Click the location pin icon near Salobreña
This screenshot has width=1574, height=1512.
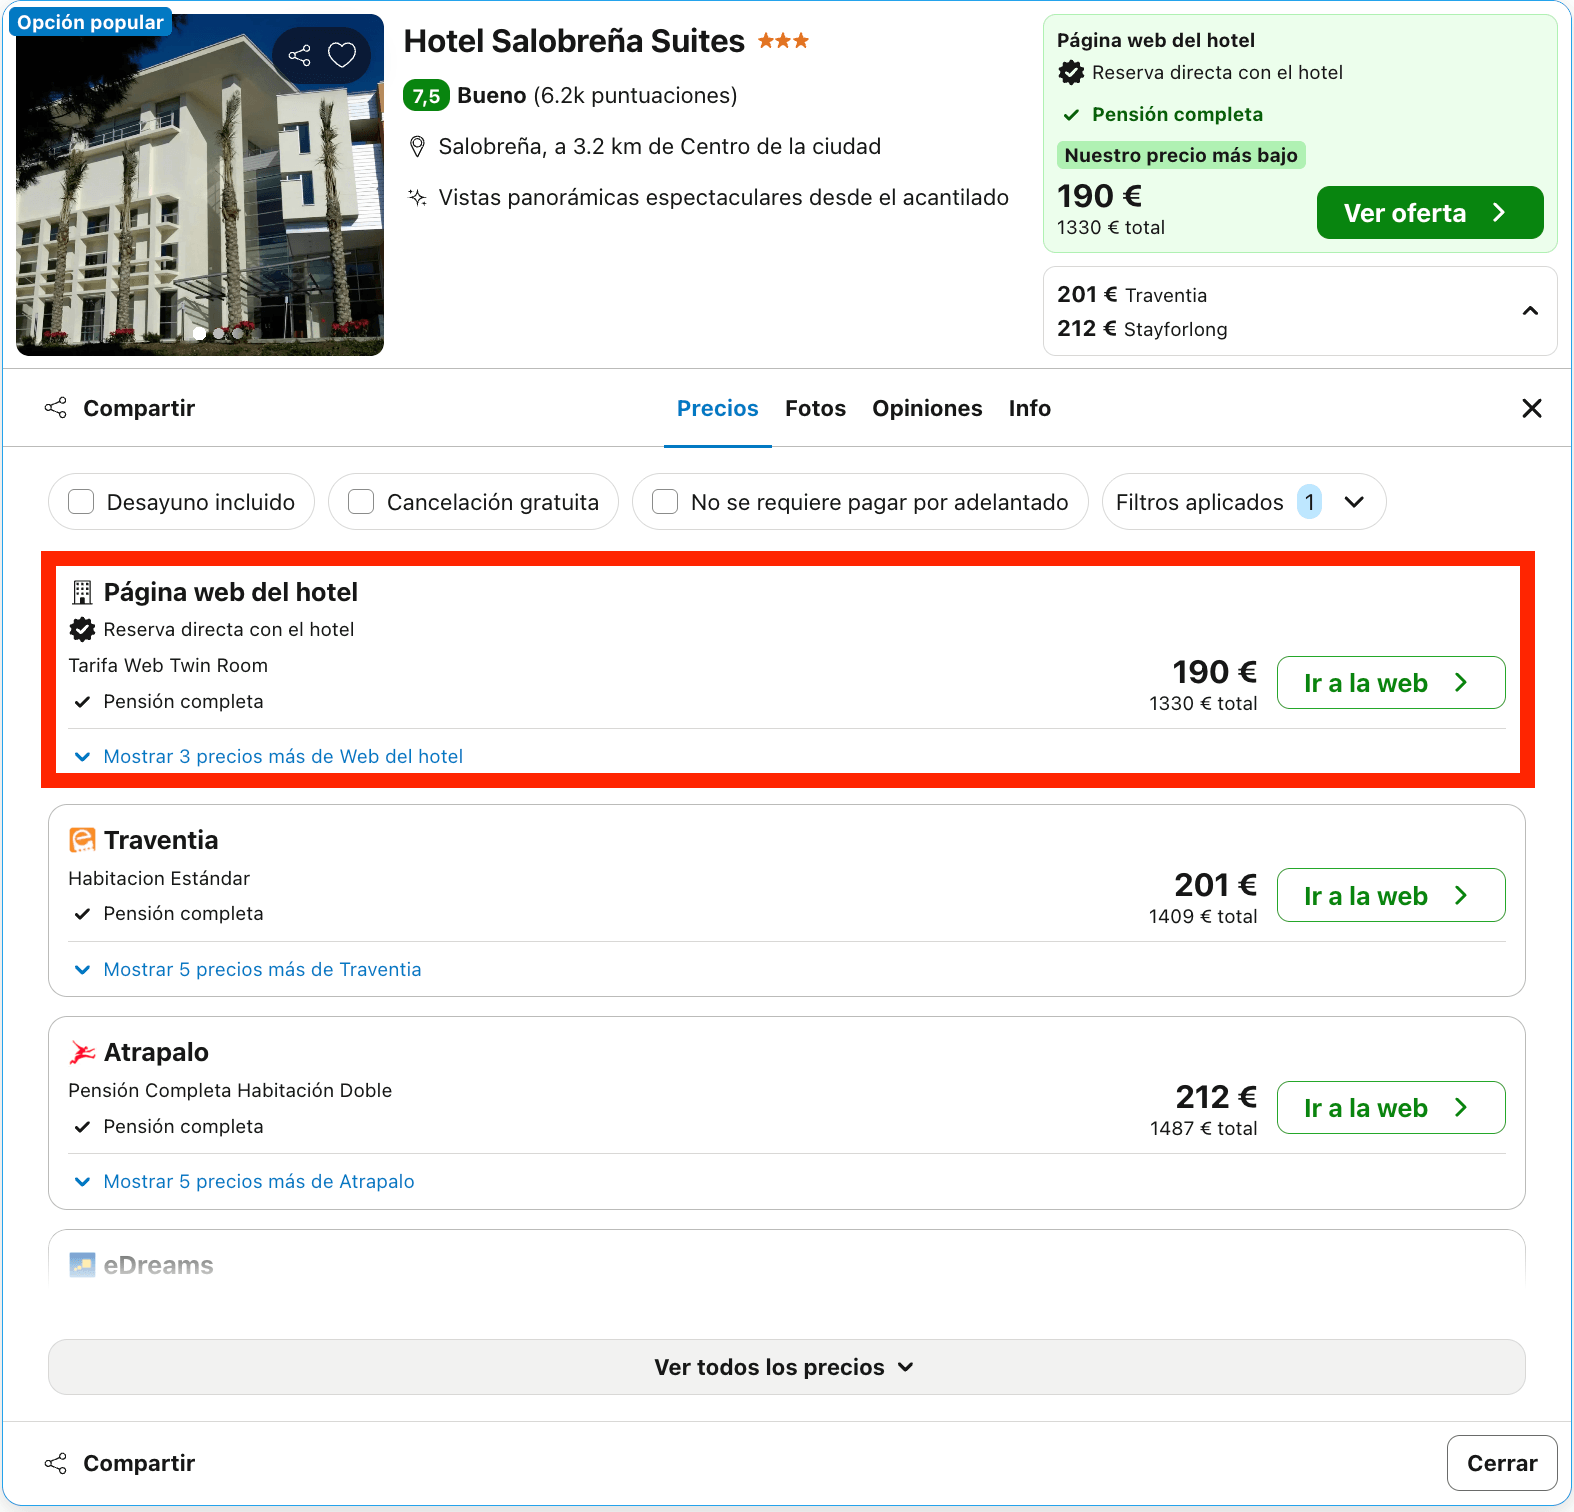click(x=418, y=147)
